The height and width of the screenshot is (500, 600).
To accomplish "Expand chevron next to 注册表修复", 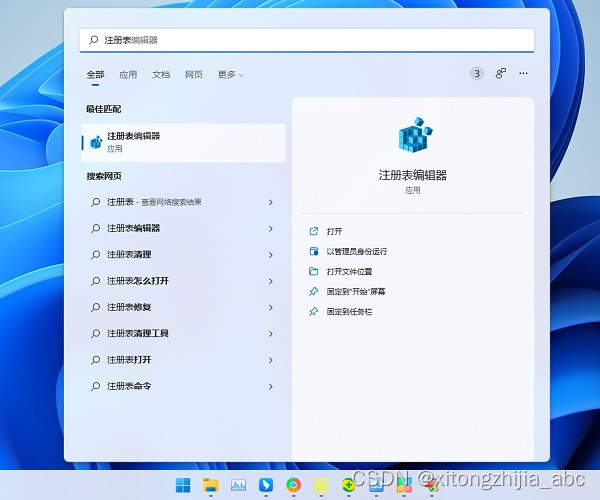I will (x=271, y=308).
